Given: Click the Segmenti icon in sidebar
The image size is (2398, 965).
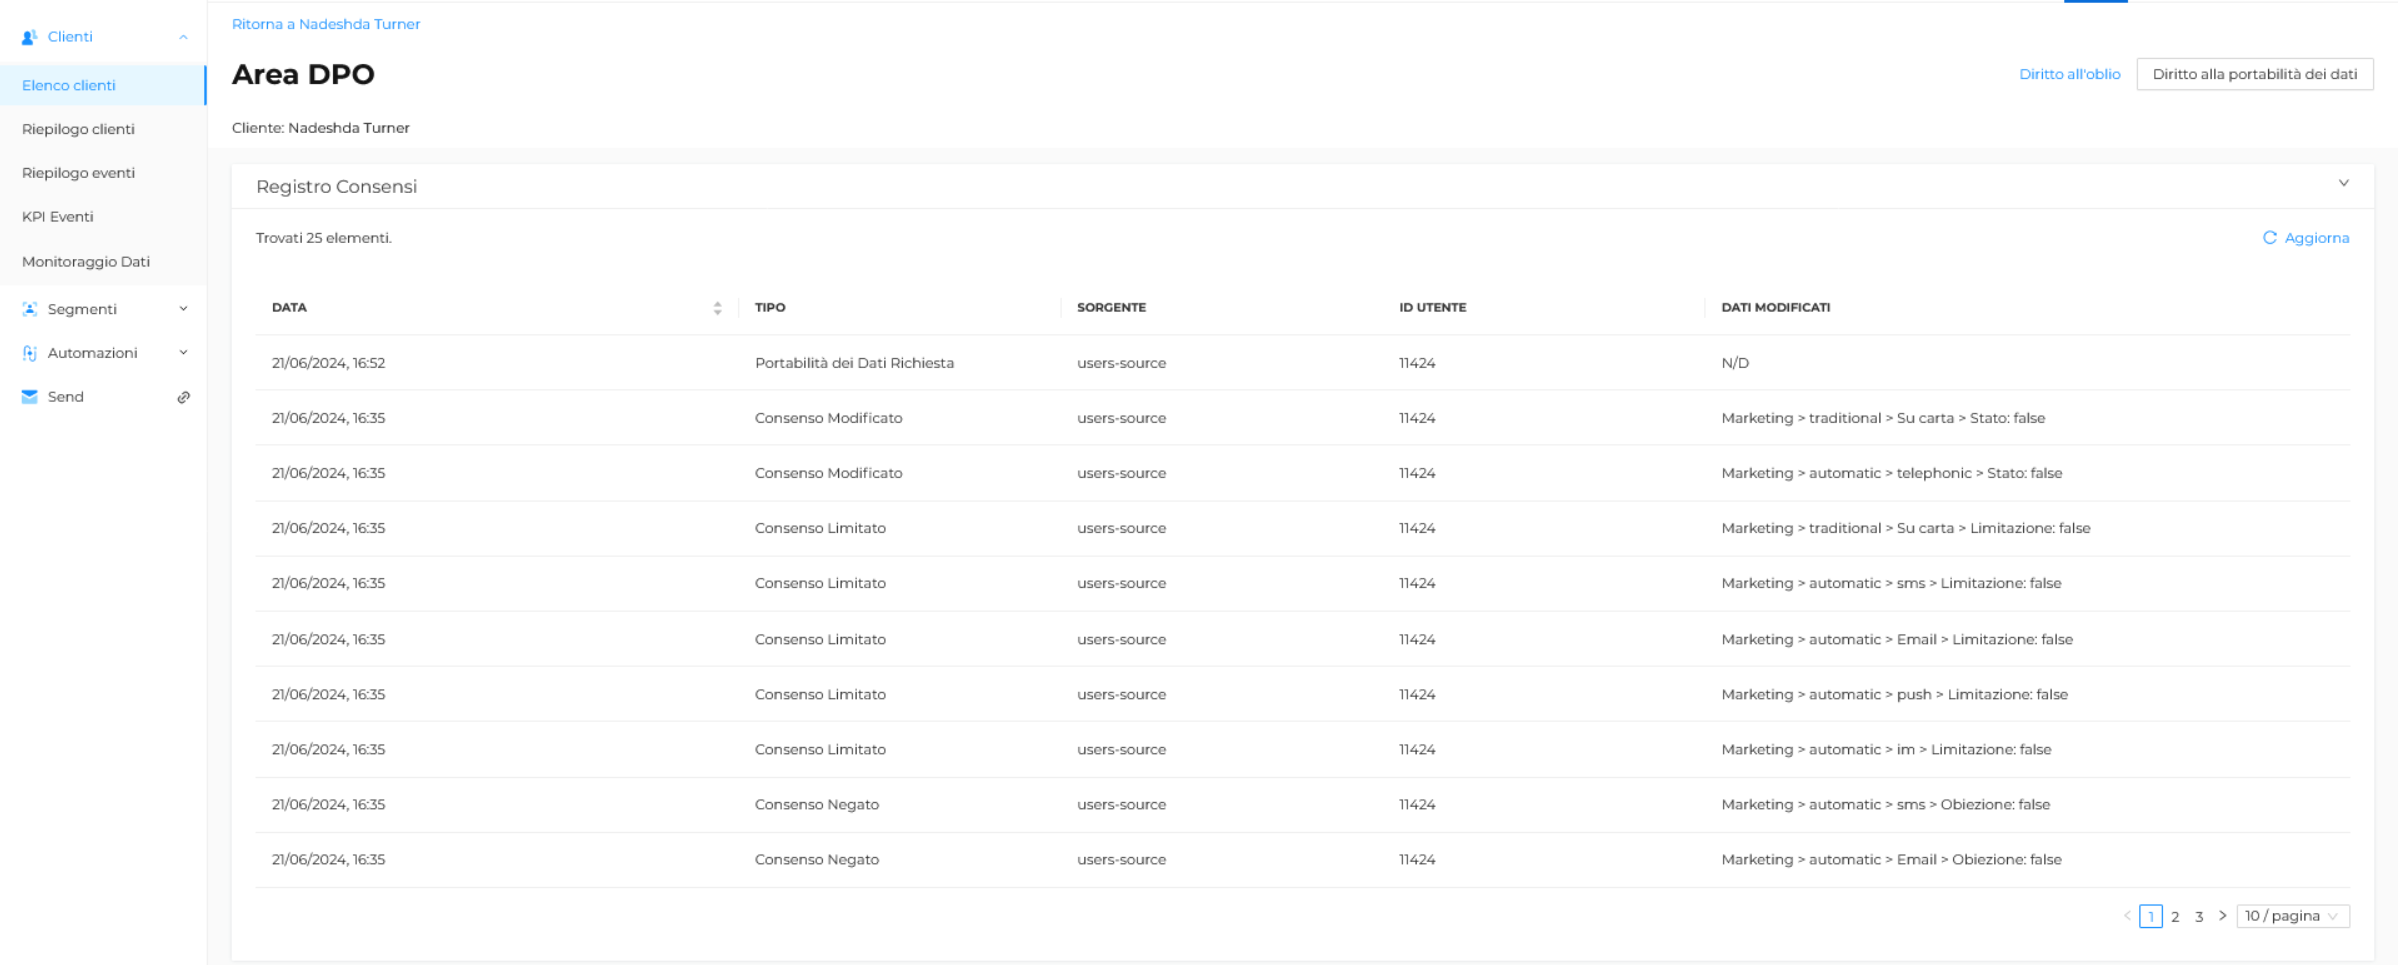Looking at the screenshot, I should coord(29,309).
